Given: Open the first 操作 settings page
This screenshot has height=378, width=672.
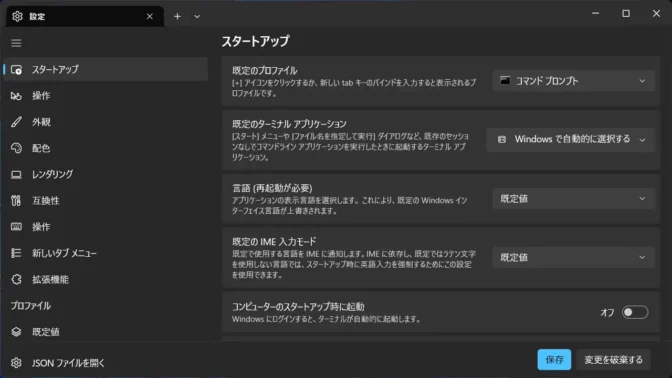Looking at the screenshot, I should point(106,96).
